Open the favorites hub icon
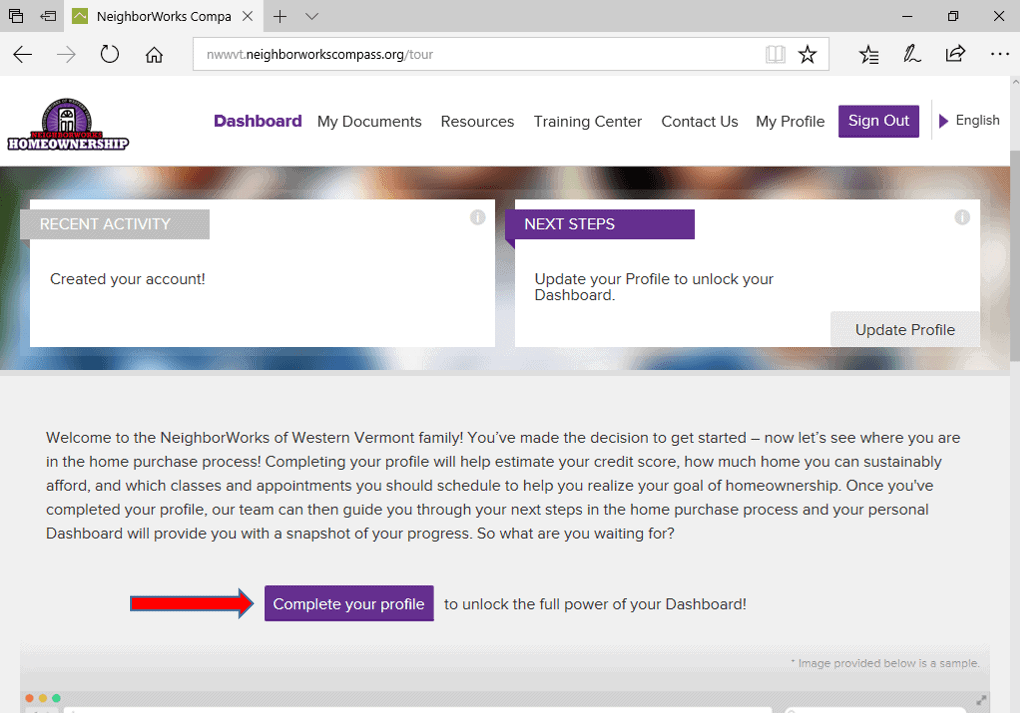 (x=869, y=55)
